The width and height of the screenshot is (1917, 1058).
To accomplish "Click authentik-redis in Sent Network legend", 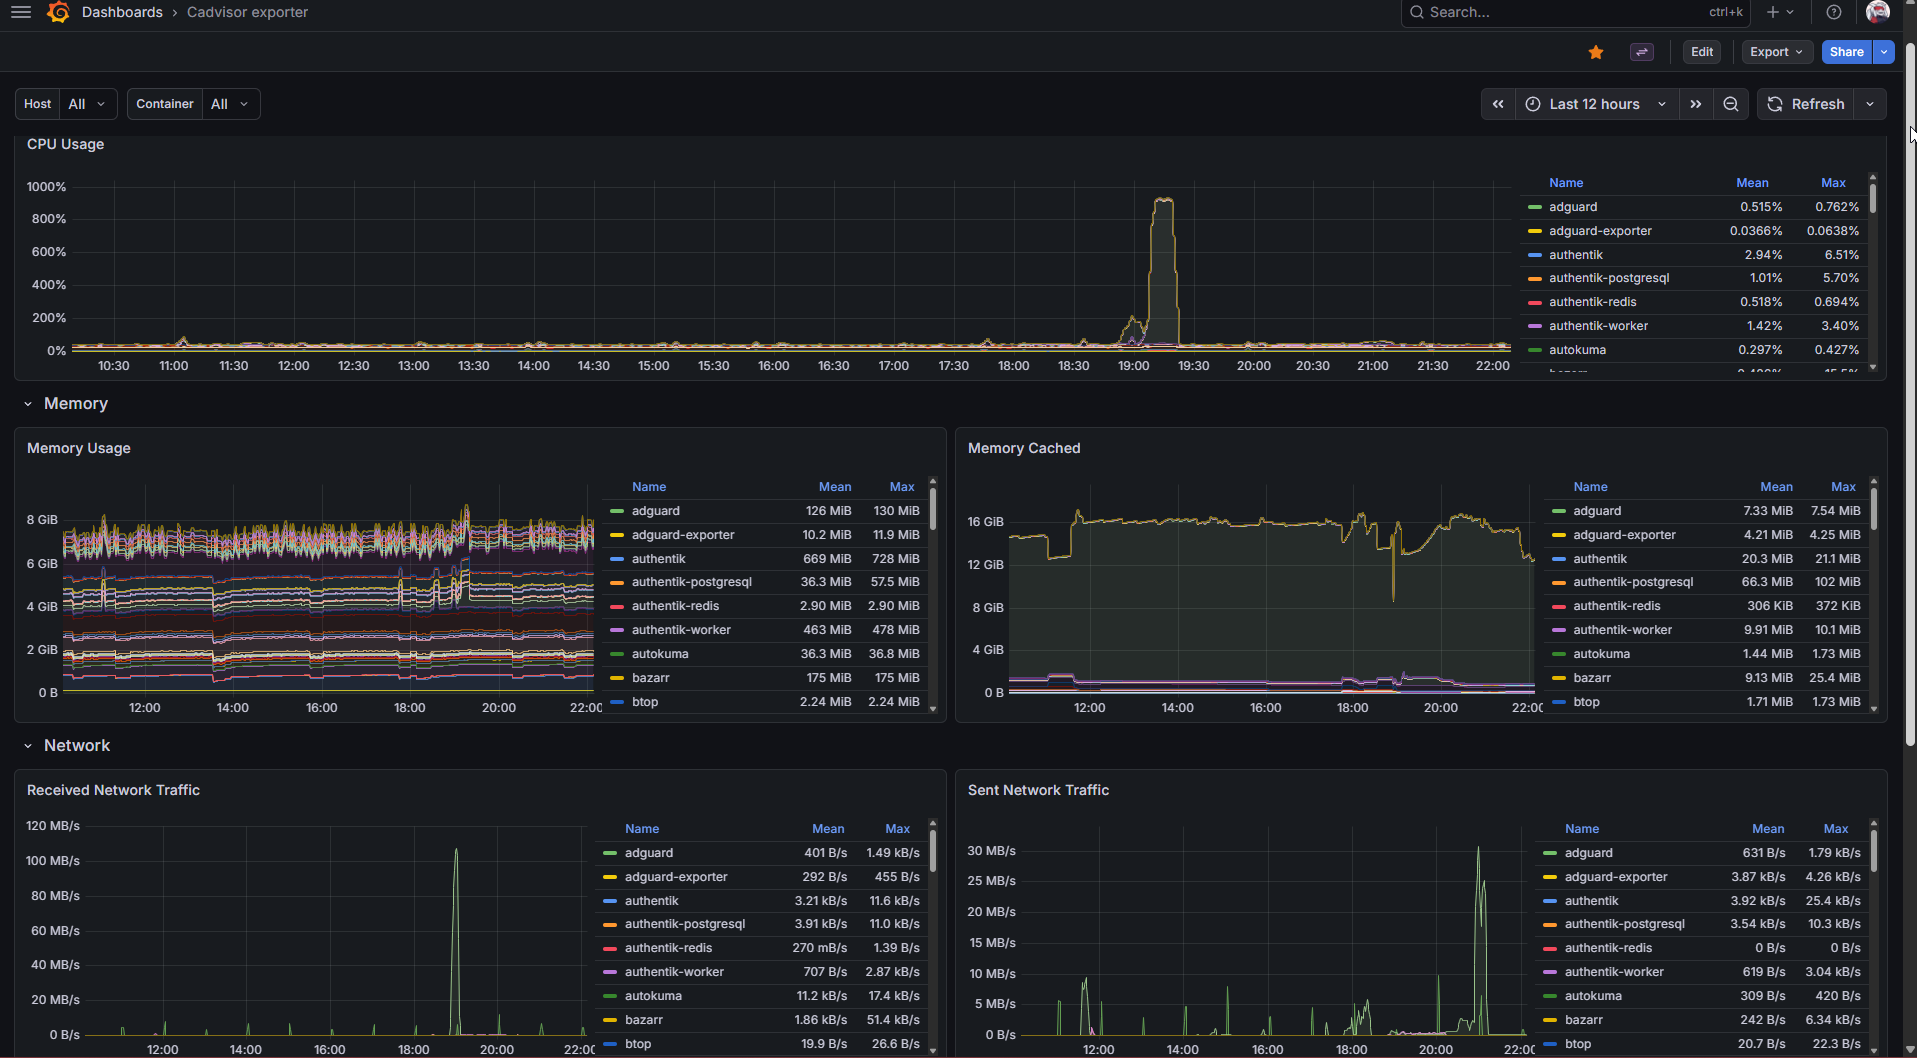I will (1608, 948).
